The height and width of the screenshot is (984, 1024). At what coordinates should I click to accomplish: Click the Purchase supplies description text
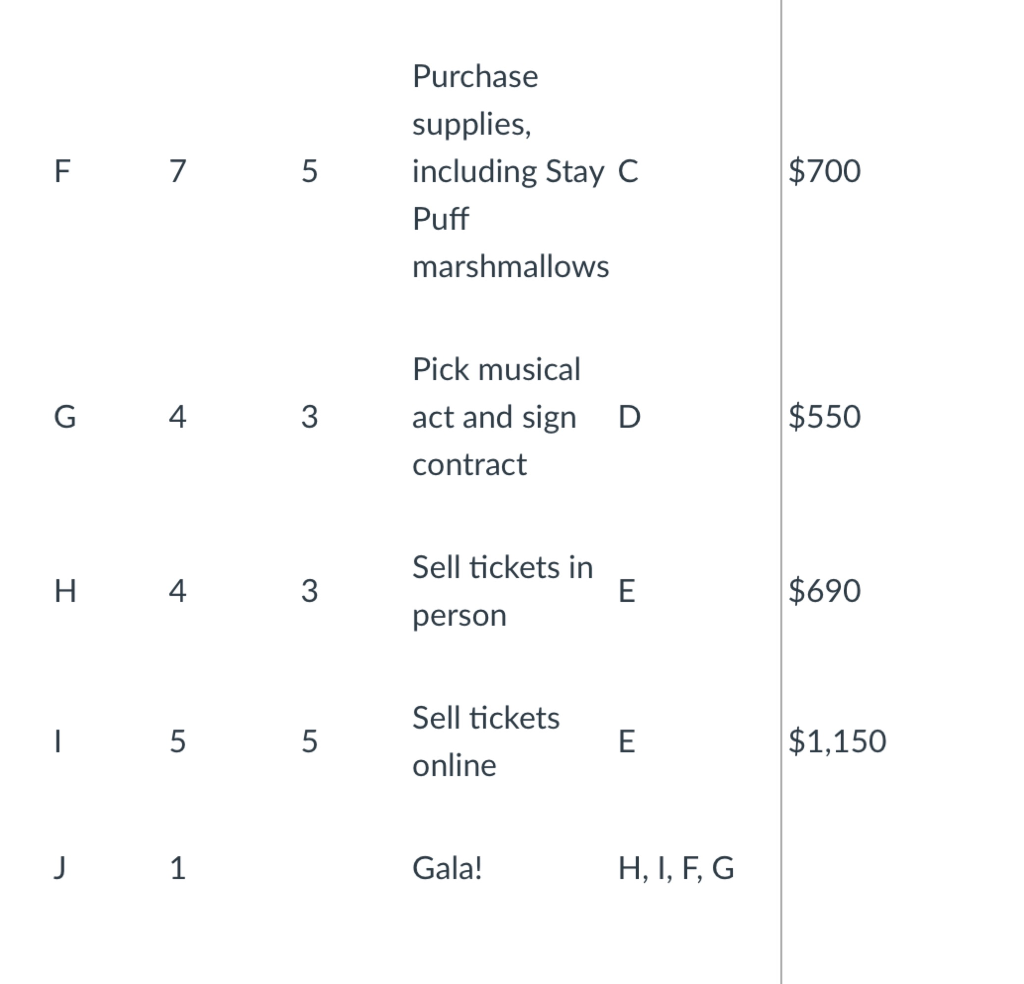click(x=509, y=172)
